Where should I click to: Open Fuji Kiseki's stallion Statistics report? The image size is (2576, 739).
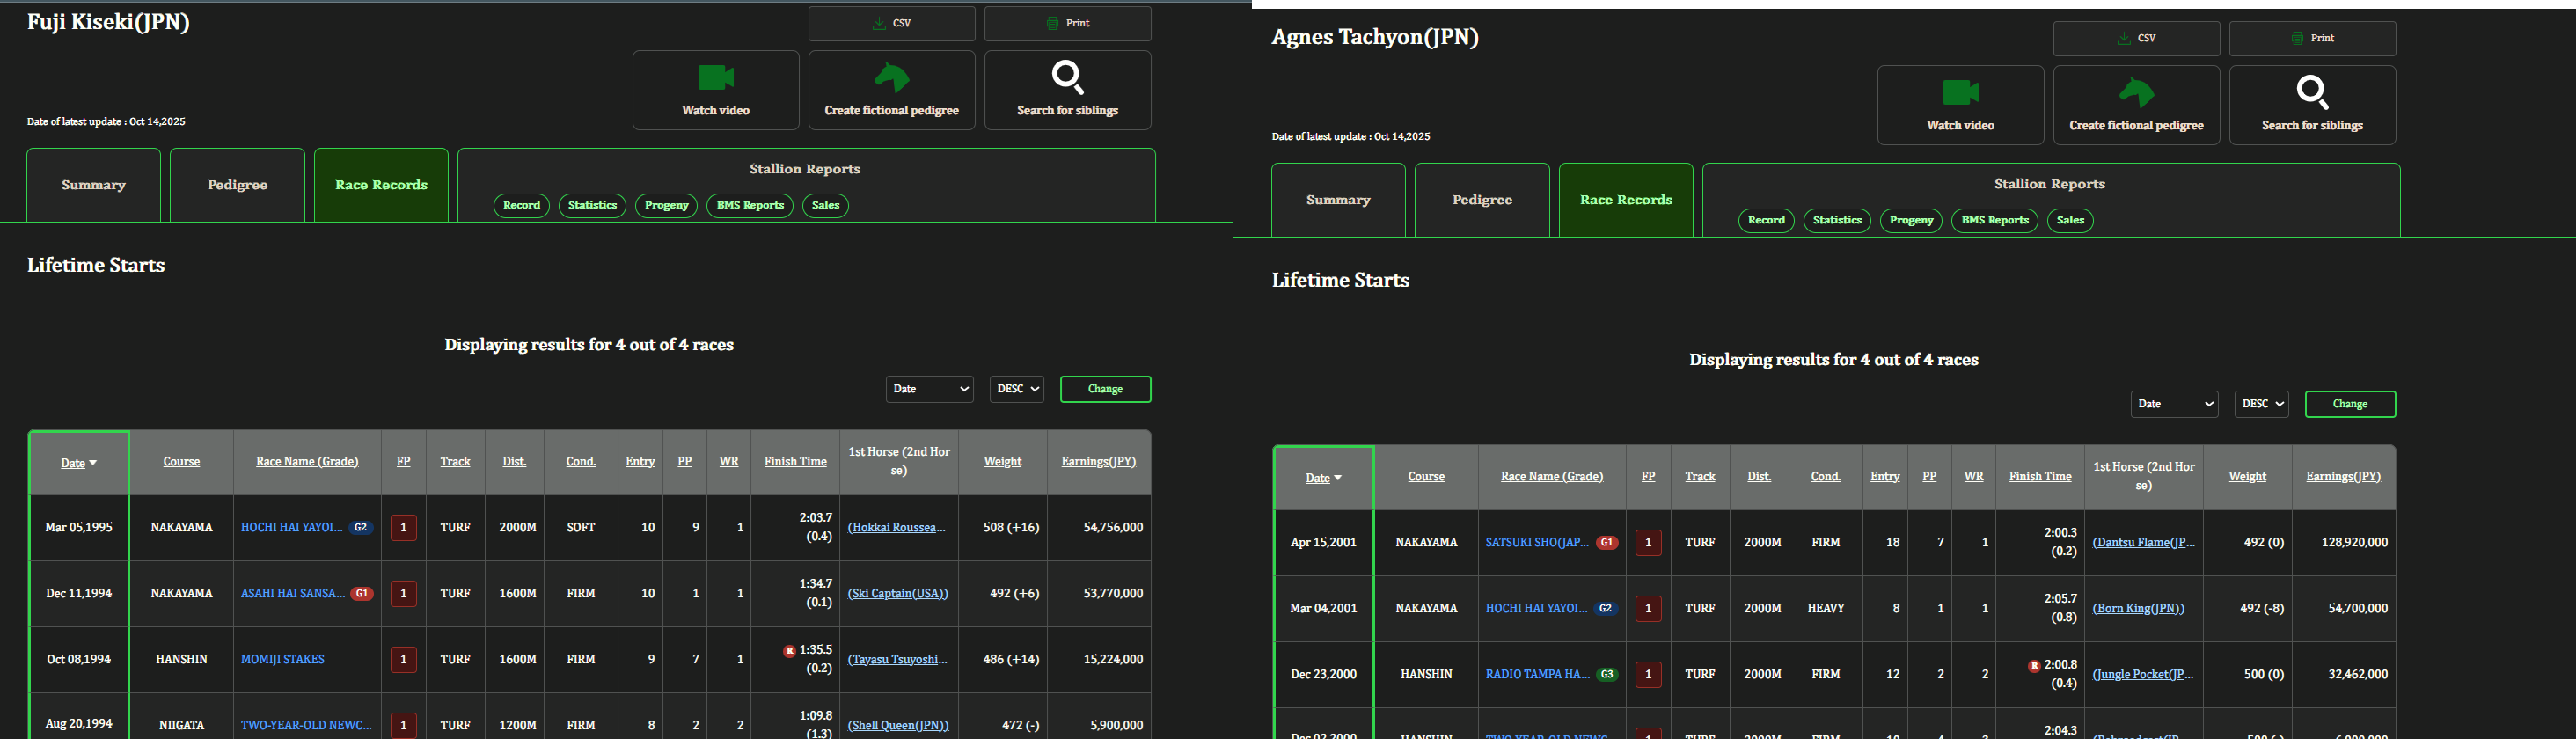click(x=593, y=206)
